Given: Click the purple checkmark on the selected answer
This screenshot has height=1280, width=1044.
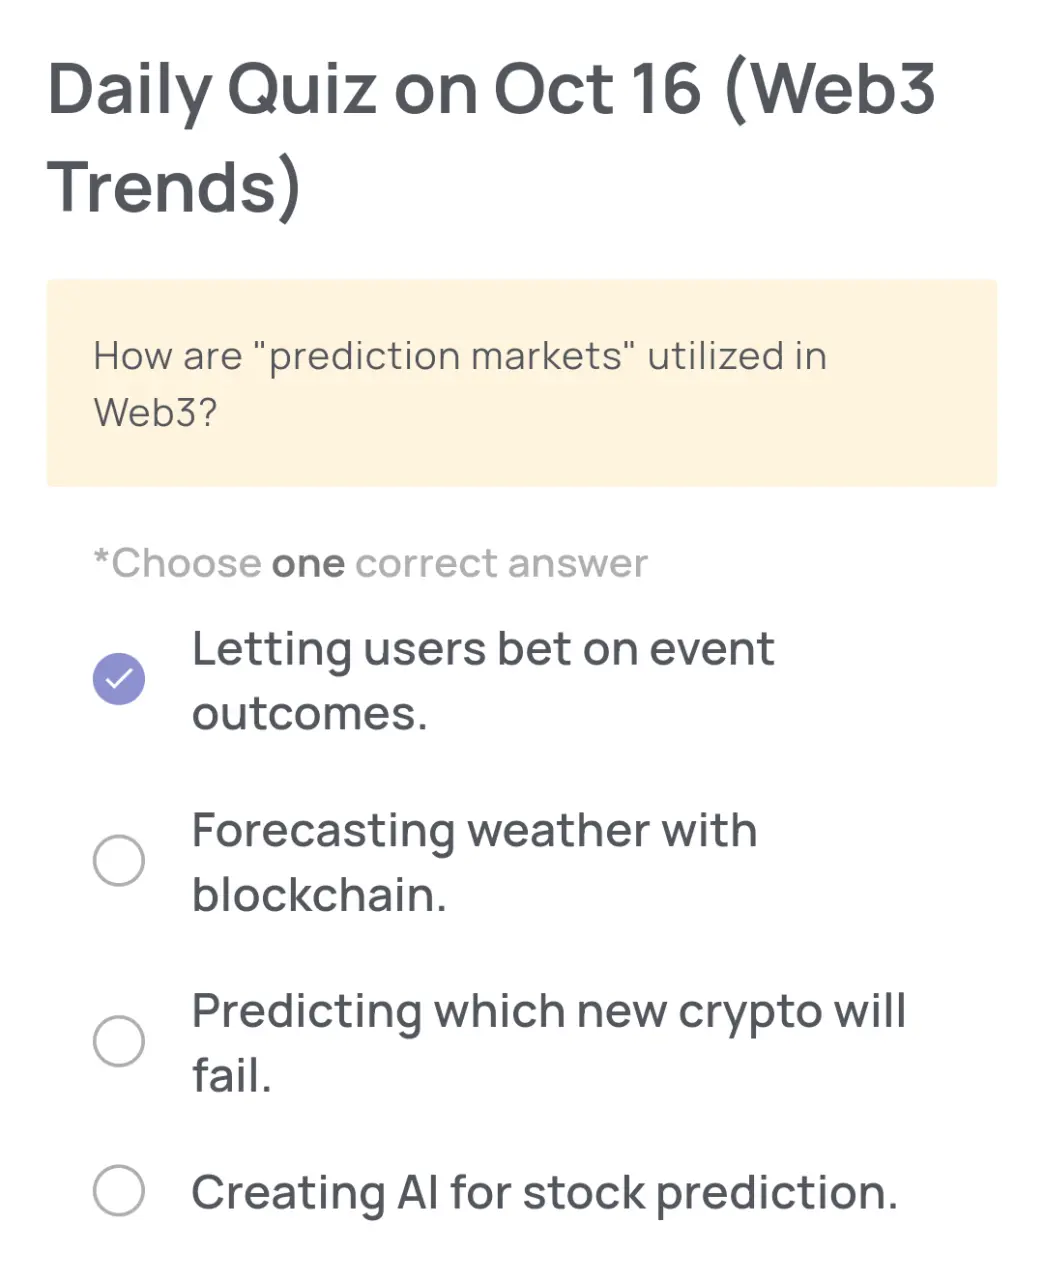Looking at the screenshot, I should [119, 679].
